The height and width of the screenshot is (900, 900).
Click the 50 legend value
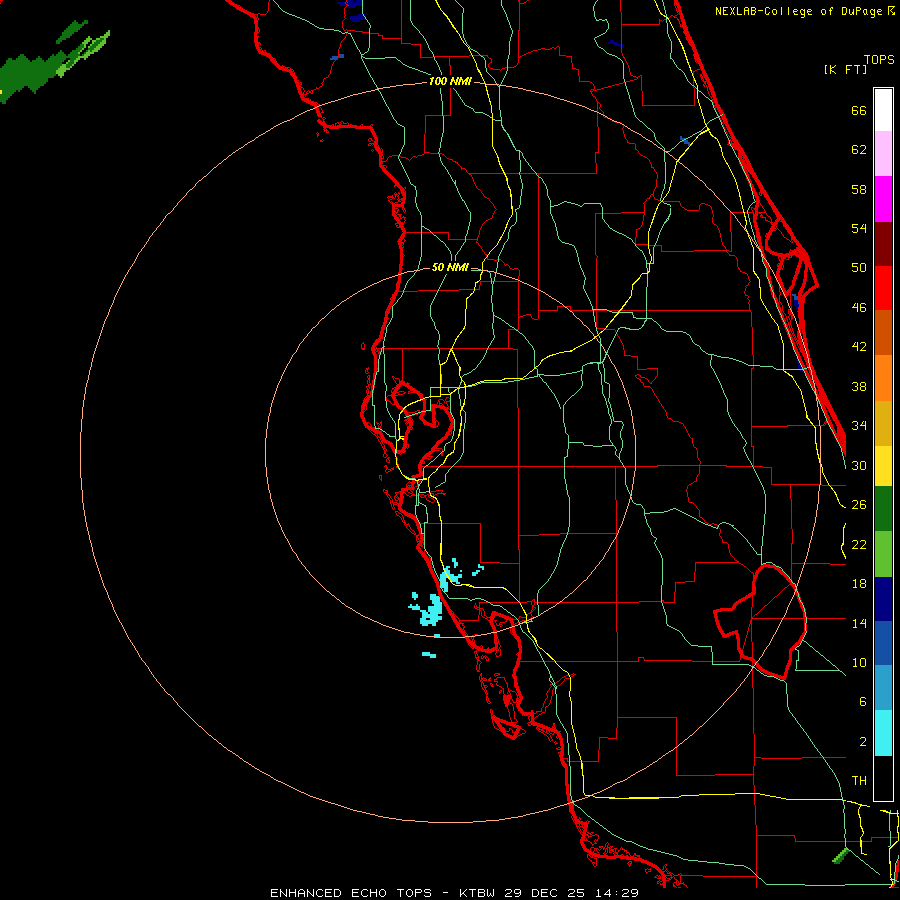859,268
